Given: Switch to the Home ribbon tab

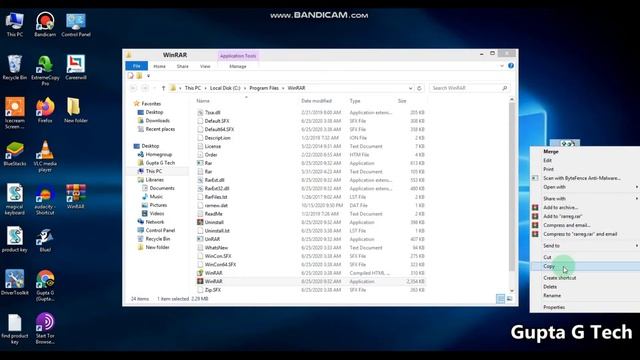Looking at the screenshot, I should coord(159,66).
